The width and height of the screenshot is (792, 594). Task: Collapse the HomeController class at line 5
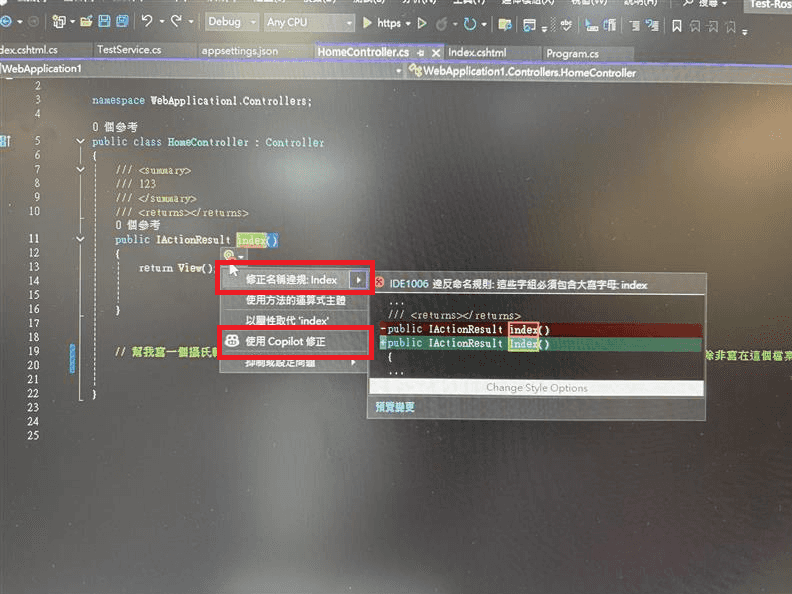[80, 141]
